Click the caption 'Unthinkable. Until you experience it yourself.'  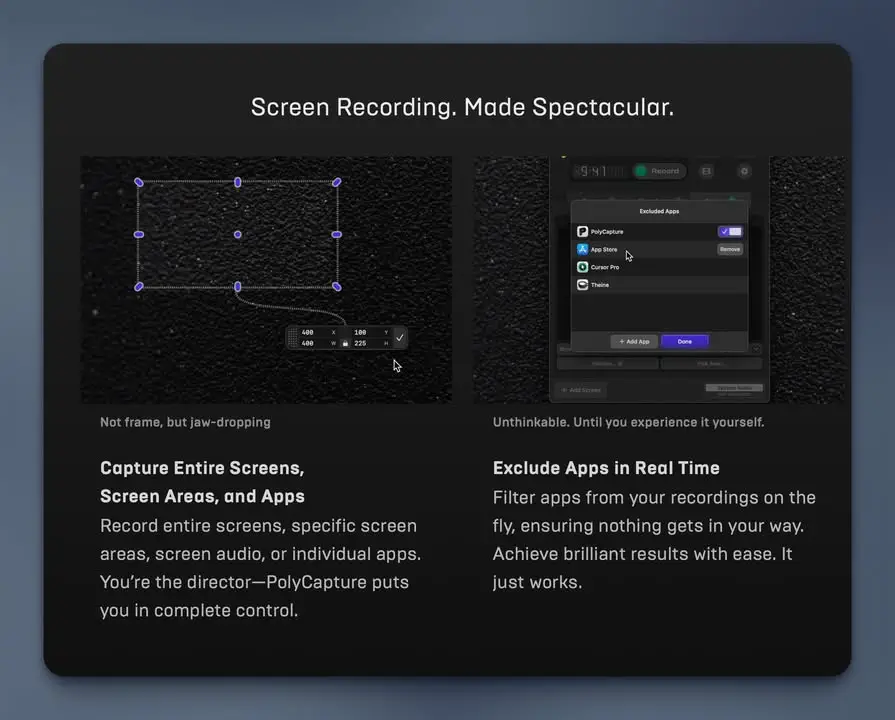point(628,422)
